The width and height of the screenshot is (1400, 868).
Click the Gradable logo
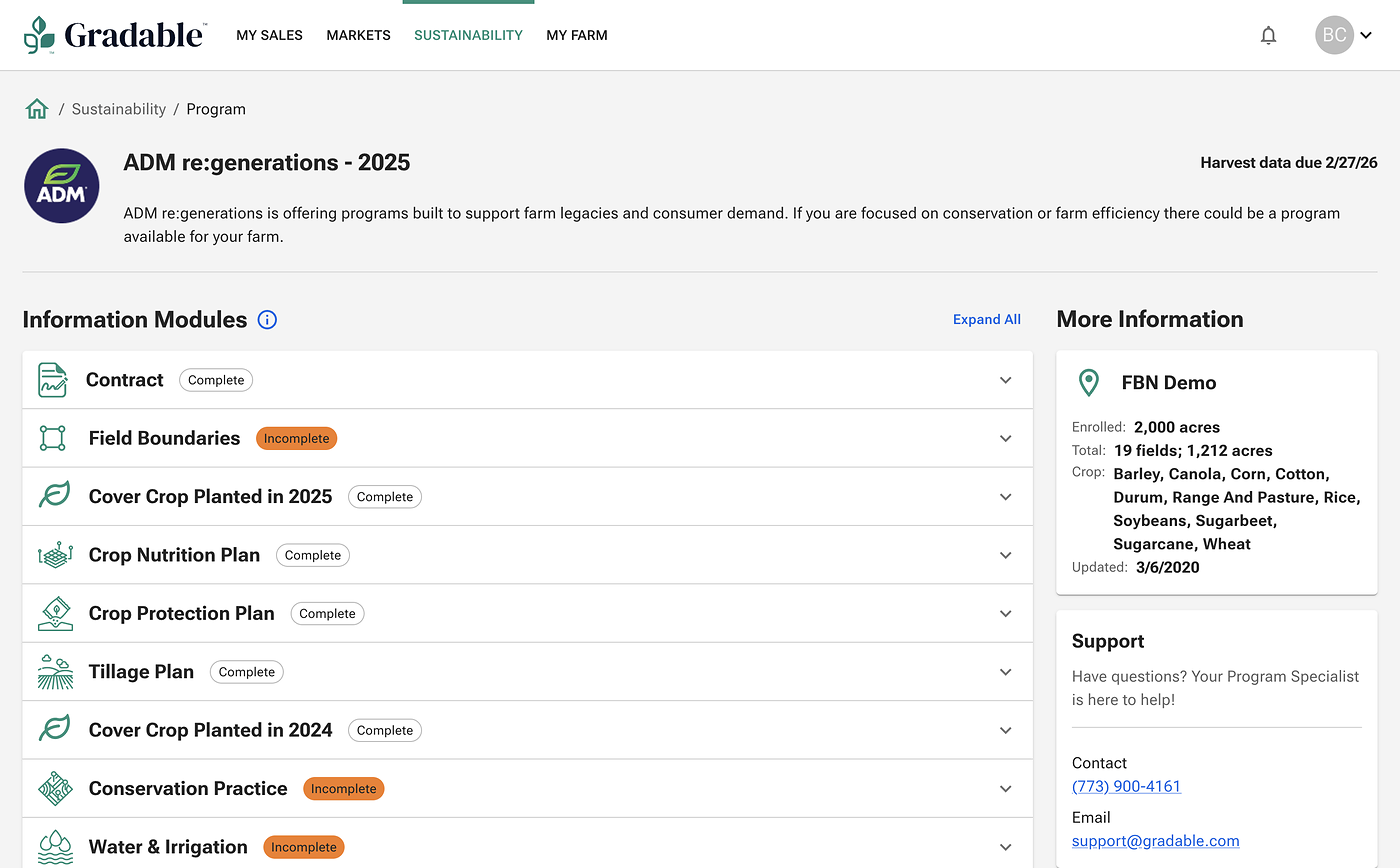(x=114, y=35)
